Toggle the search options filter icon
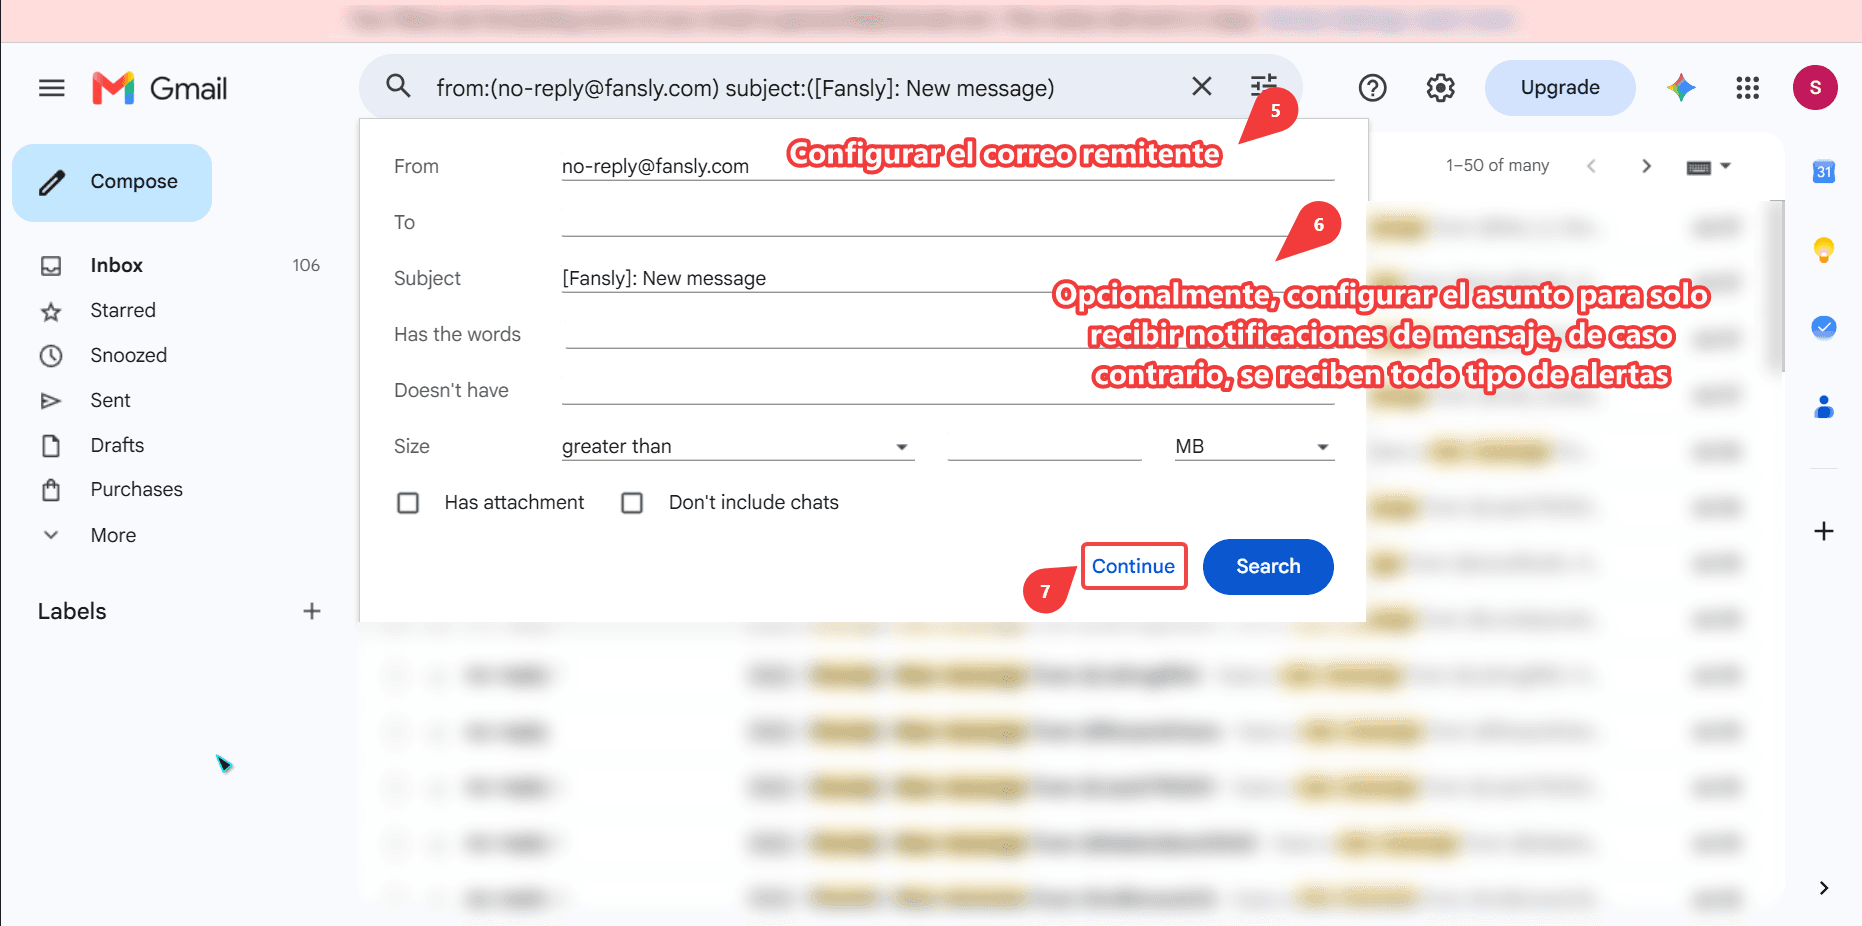 (x=1264, y=87)
